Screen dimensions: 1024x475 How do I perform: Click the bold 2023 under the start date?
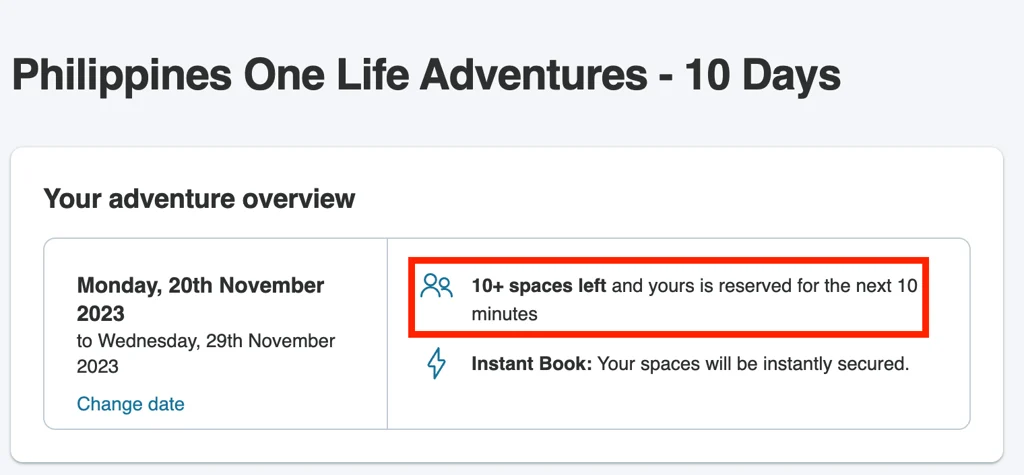tap(101, 314)
